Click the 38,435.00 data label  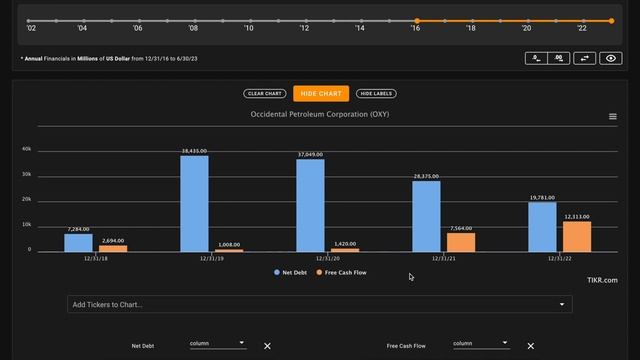[194, 151]
